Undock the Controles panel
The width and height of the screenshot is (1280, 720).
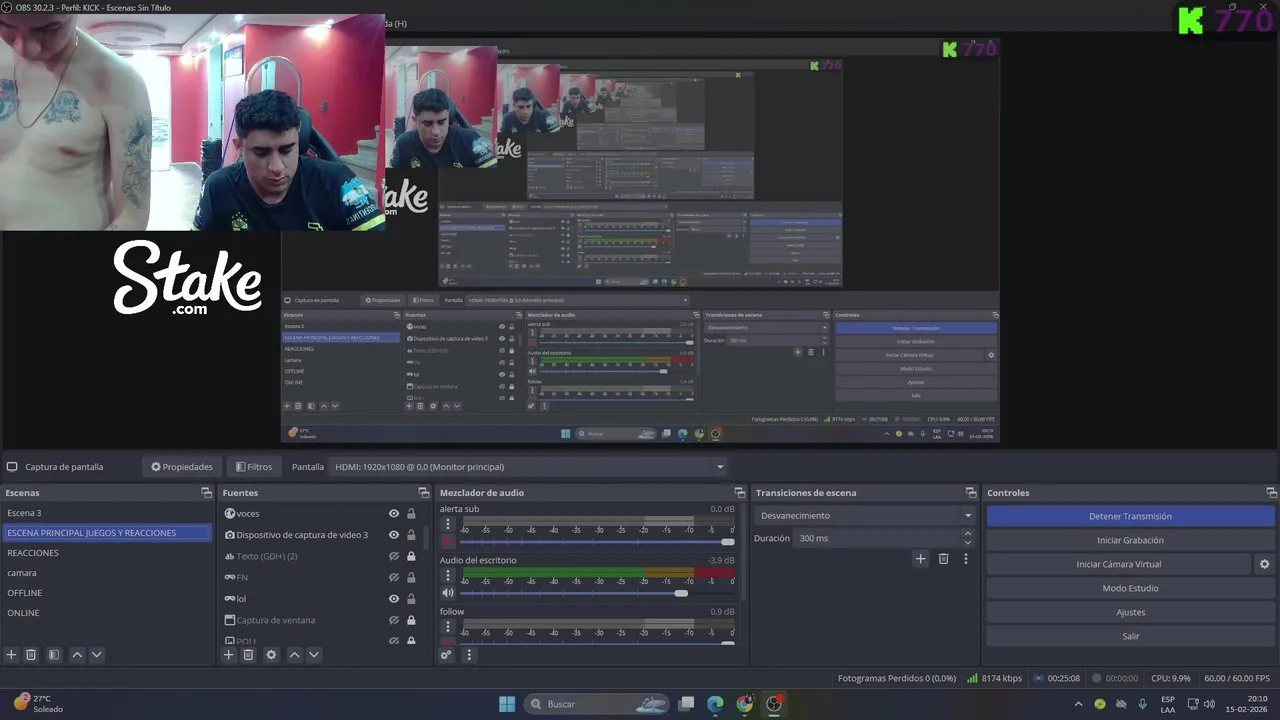(x=1272, y=493)
